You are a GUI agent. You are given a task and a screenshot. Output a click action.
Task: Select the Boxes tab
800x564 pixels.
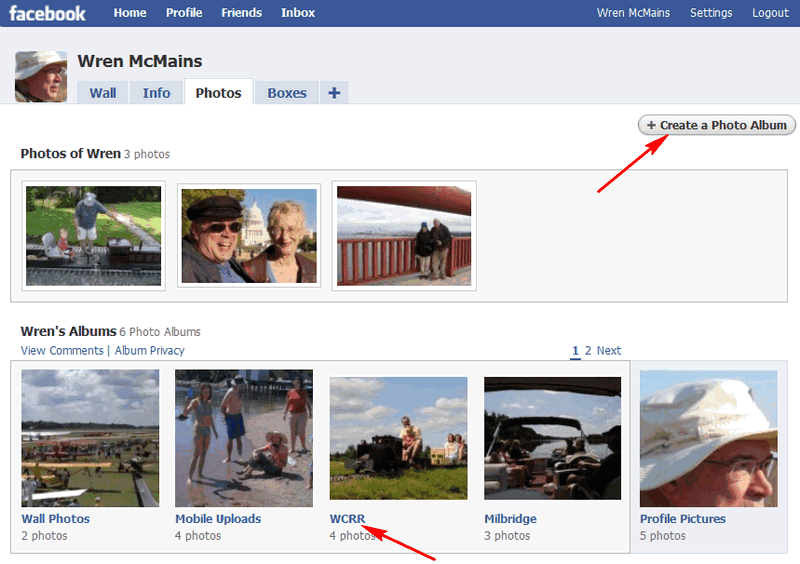point(287,93)
